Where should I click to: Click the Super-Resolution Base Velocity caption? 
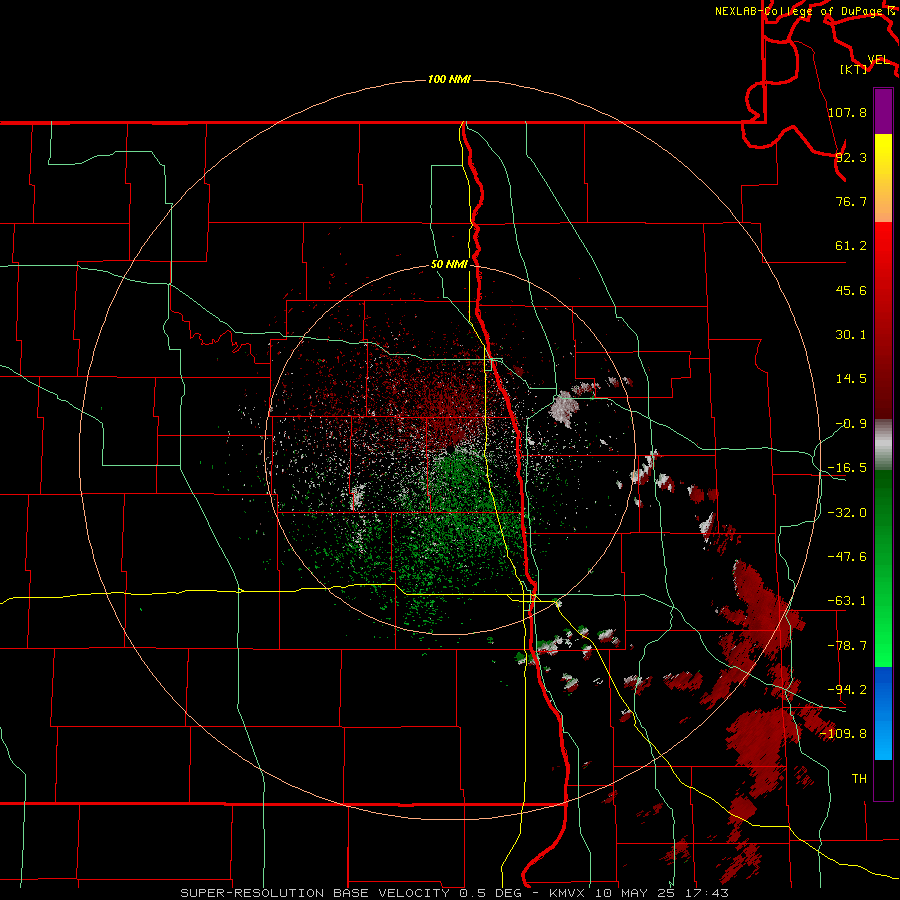pyautogui.click(x=455, y=893)
